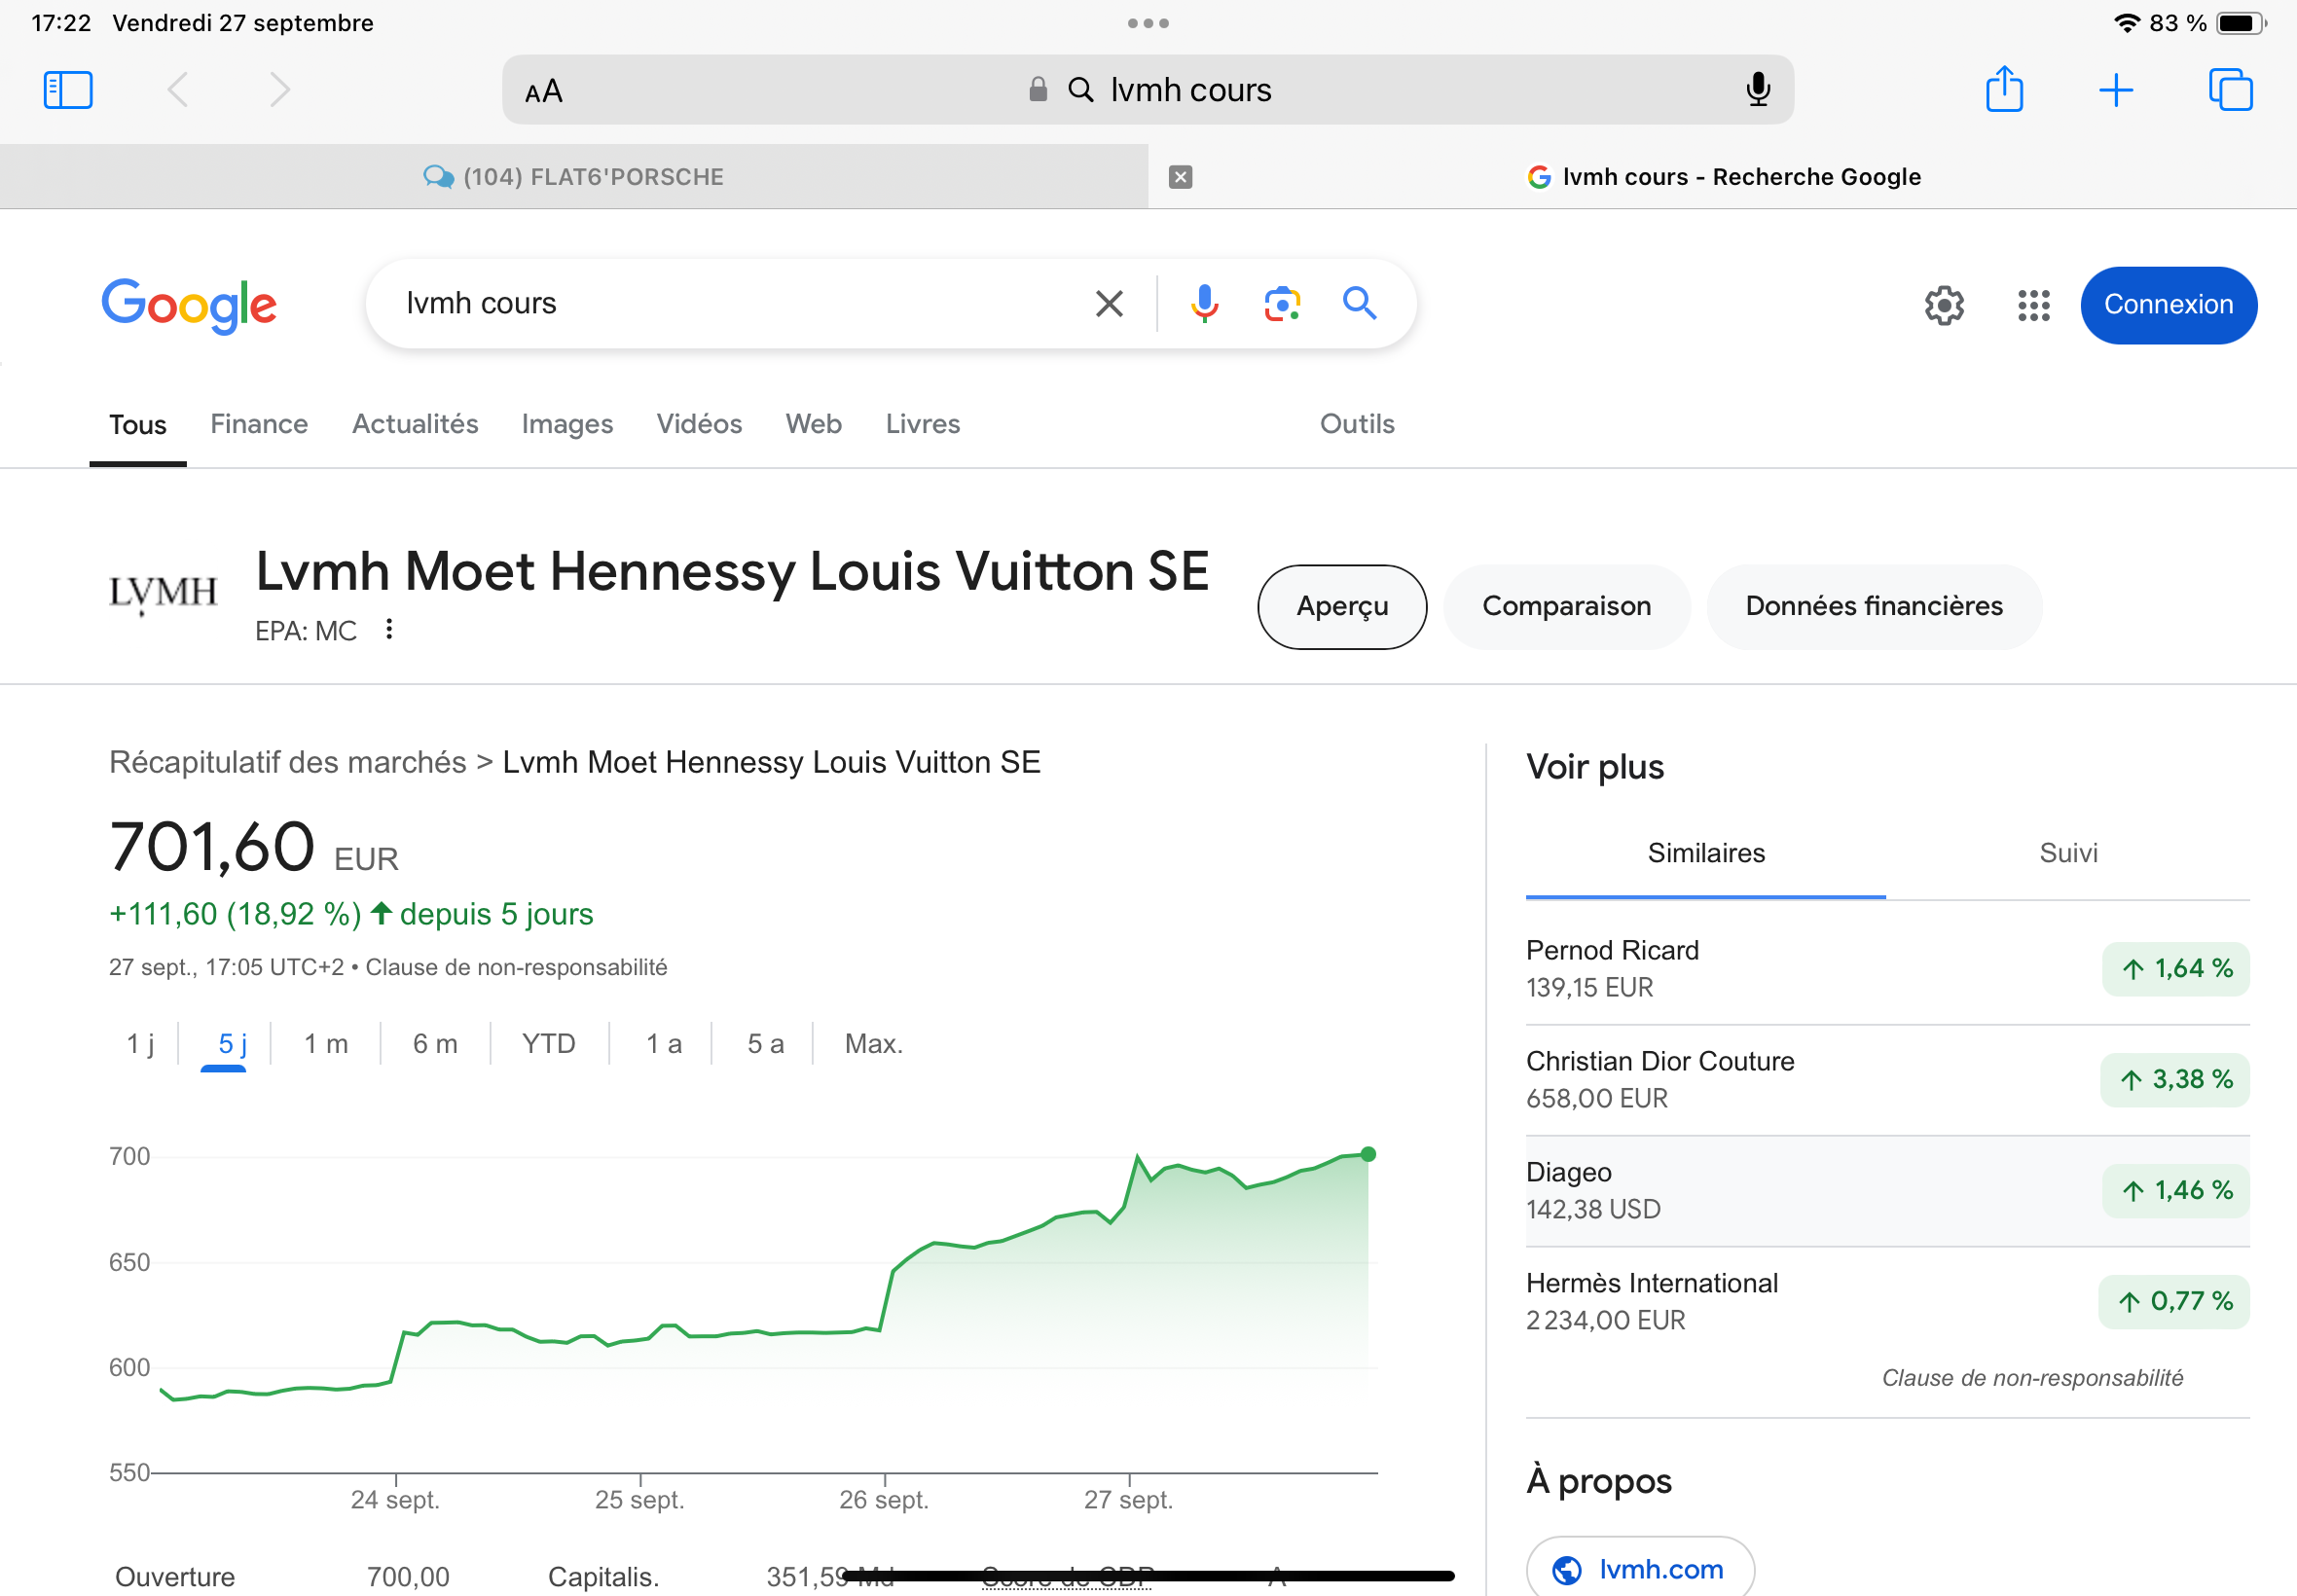This screenshot has width=2297, height=1596.
Task: Open a new tab with plus icon
Action: click(2116, 90)
